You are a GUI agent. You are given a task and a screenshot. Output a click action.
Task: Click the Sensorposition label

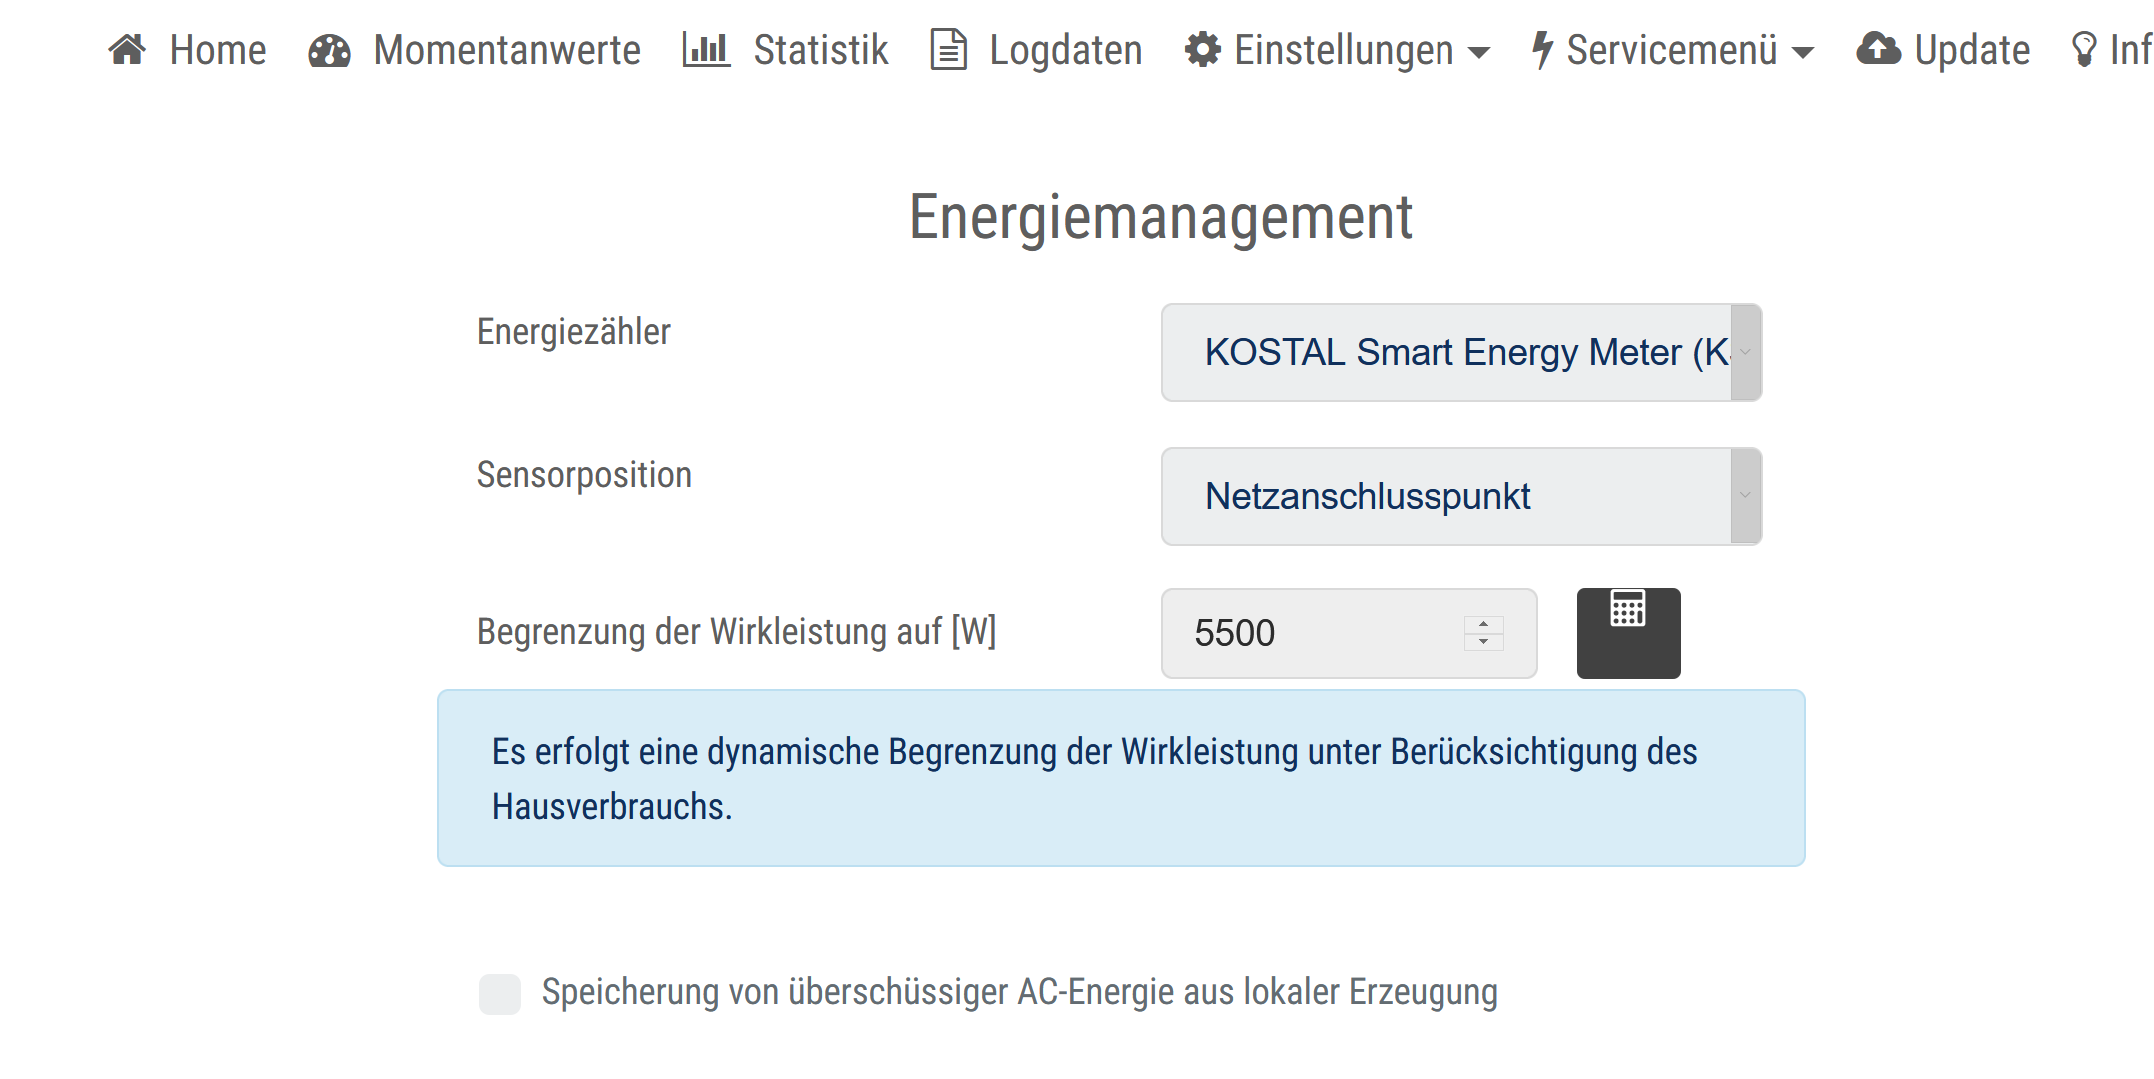[584, 475]
